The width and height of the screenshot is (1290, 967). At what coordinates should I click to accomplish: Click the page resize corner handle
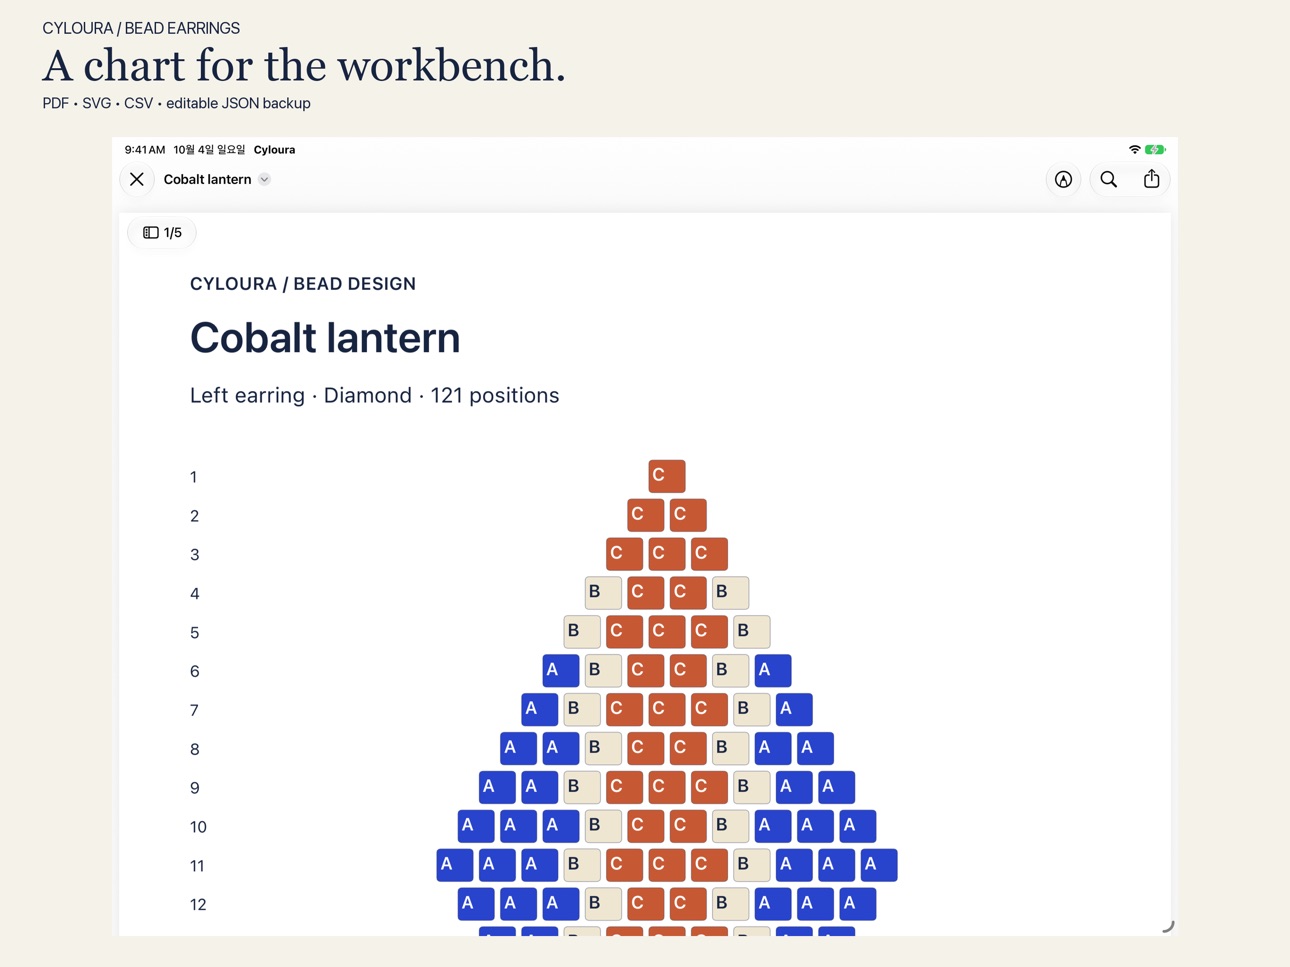(1167, 926)
